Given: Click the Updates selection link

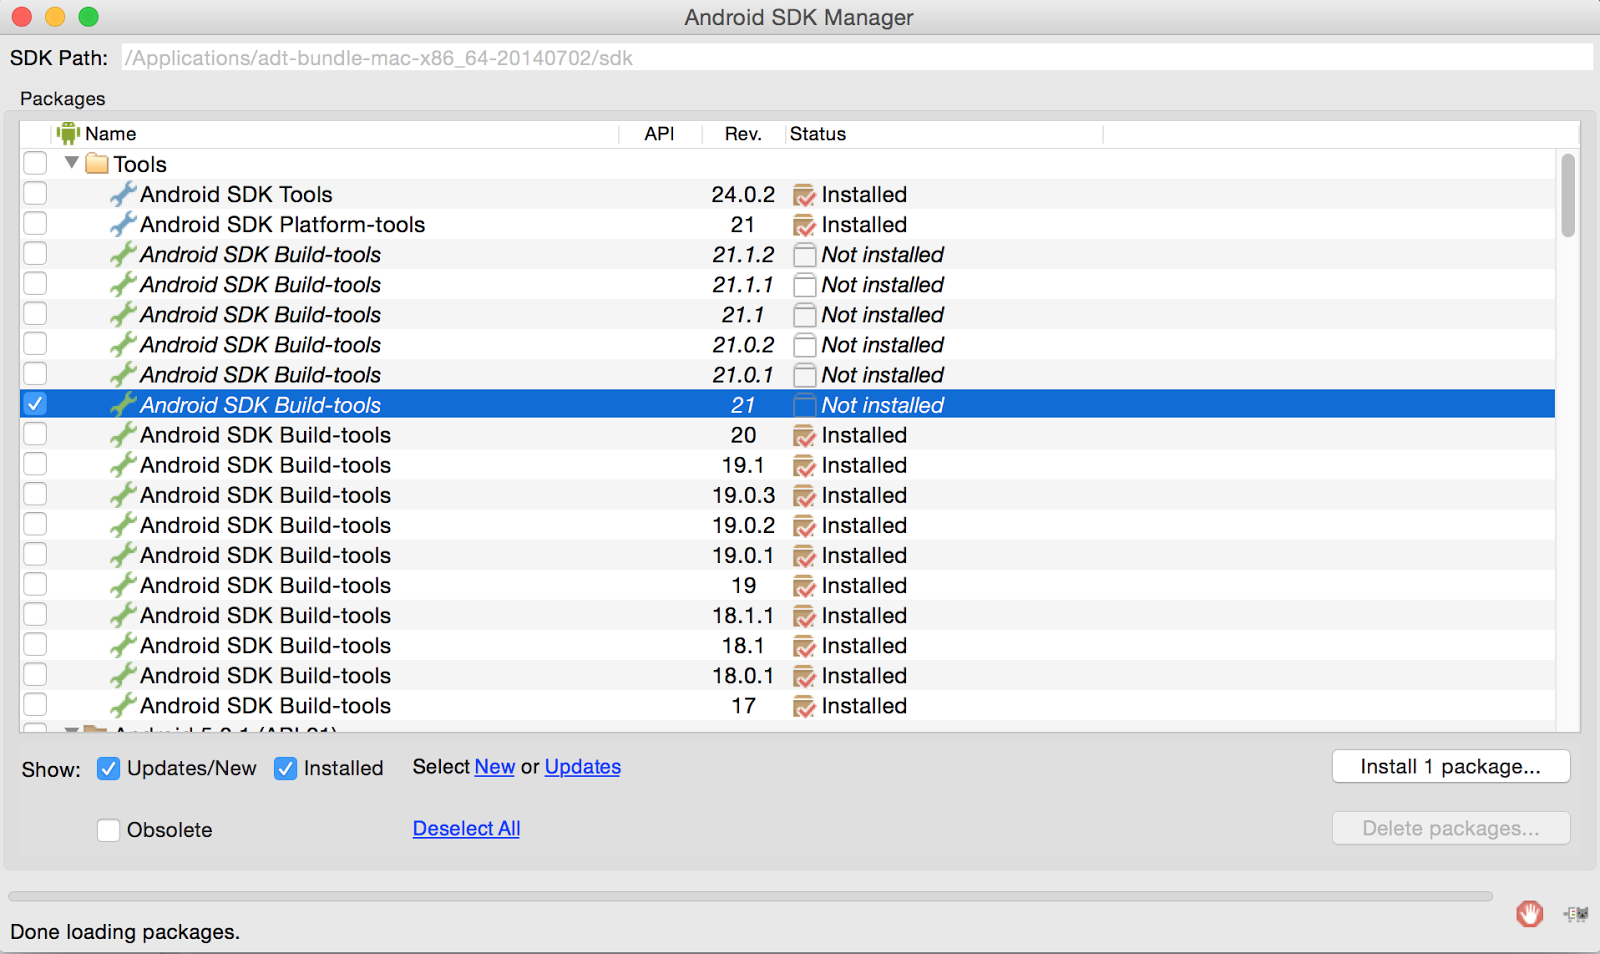Looking at the screenshot, I should tap(583, 766).
